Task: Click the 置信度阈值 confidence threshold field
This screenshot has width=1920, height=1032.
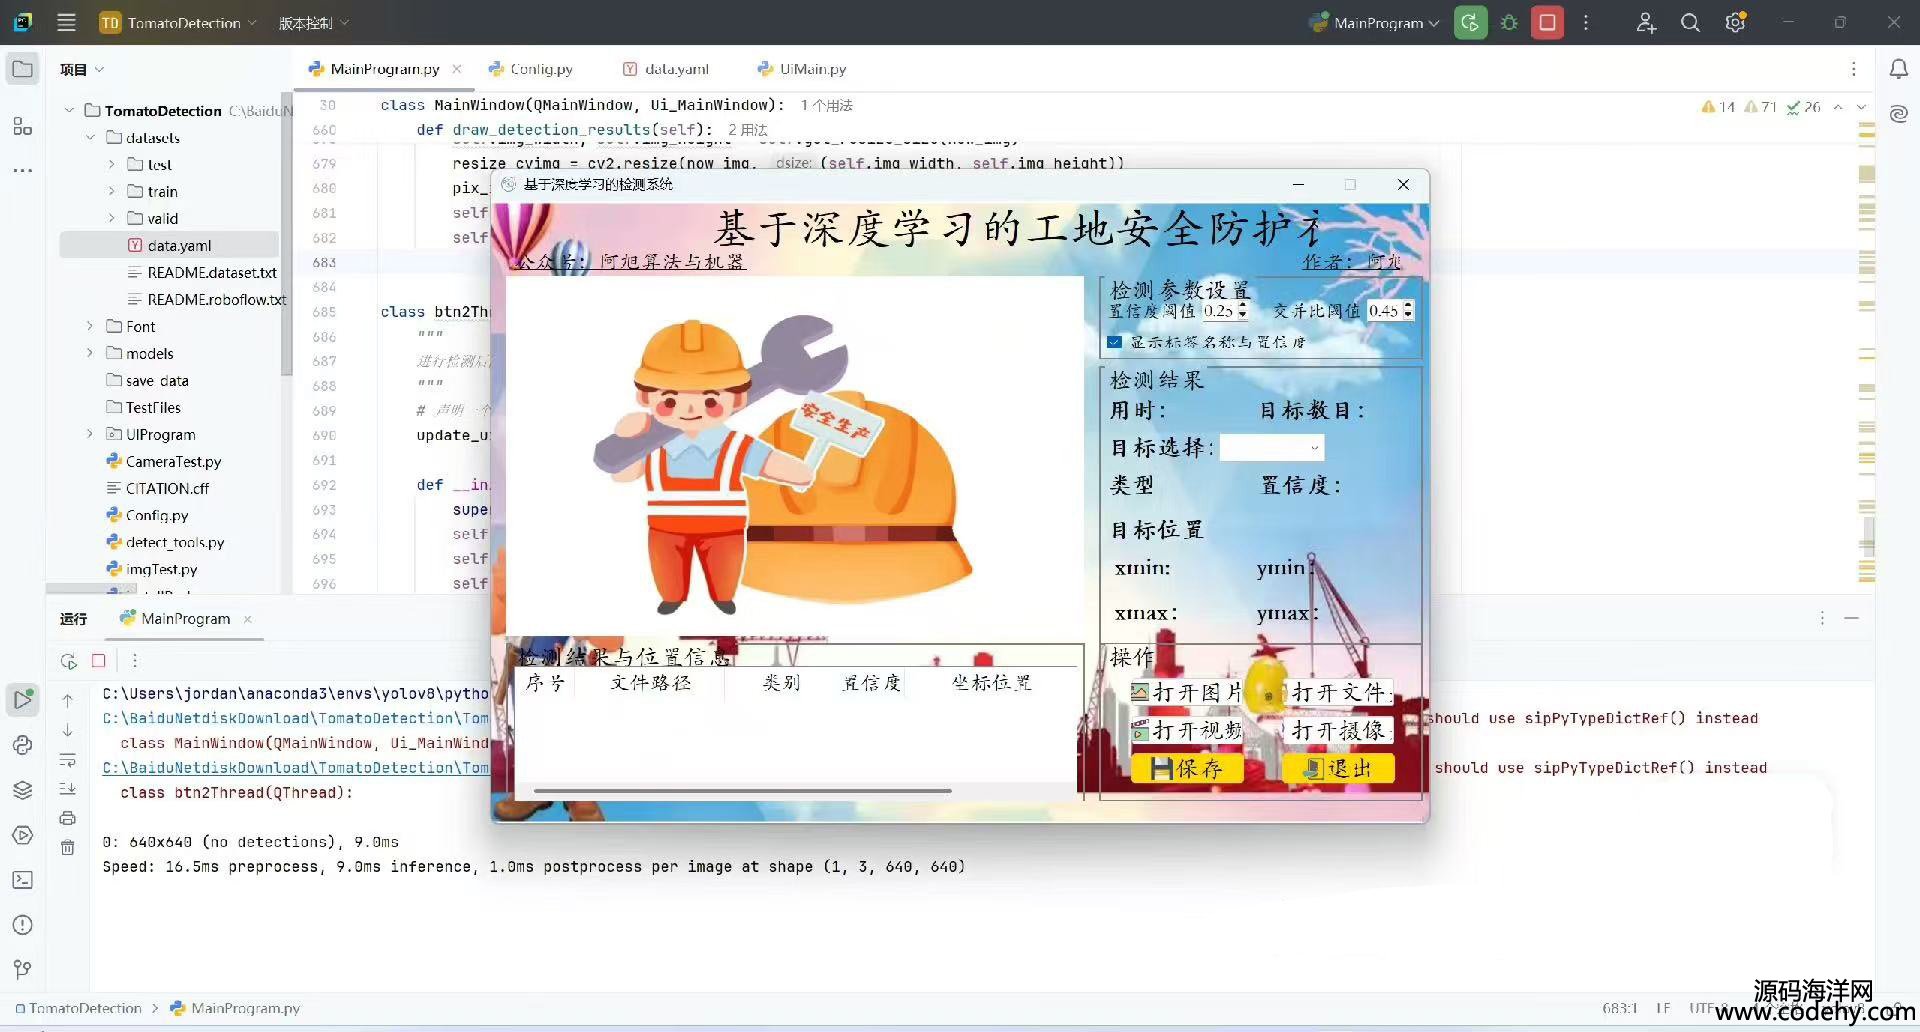Action: (x=1225, y=311)
